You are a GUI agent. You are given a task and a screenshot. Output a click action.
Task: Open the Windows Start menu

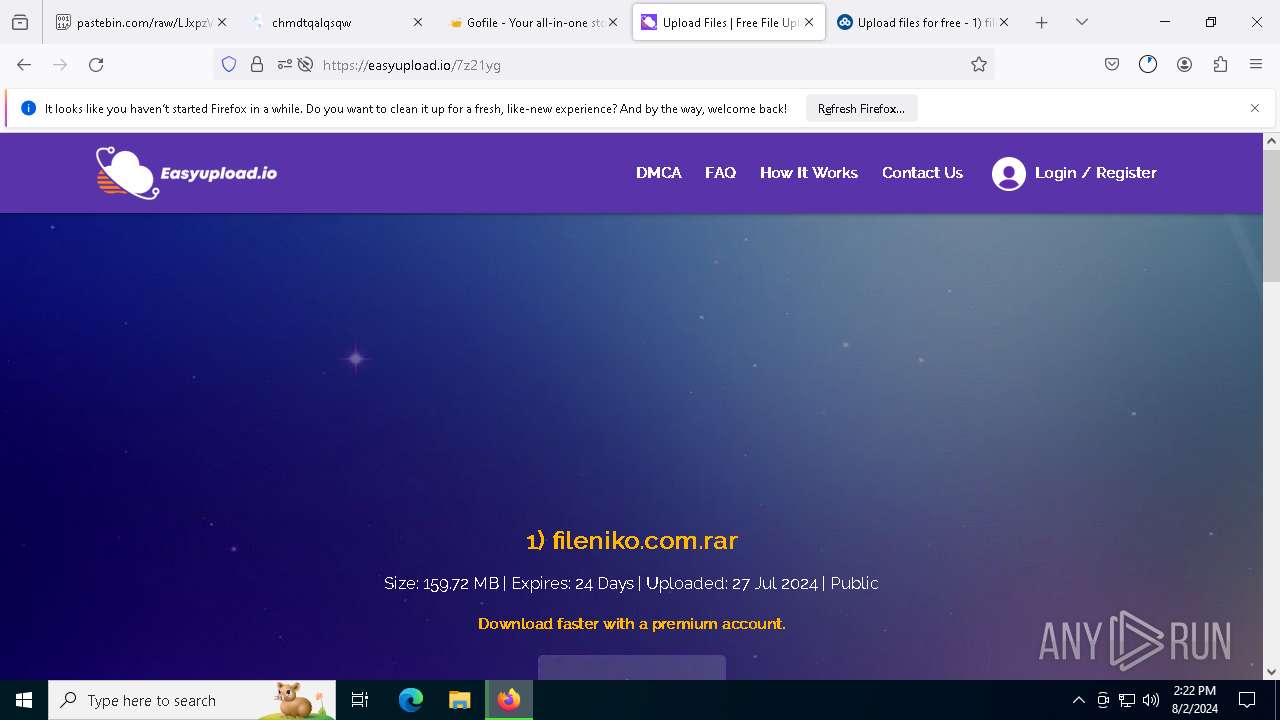pyautogui.click(x=24, y=700)
